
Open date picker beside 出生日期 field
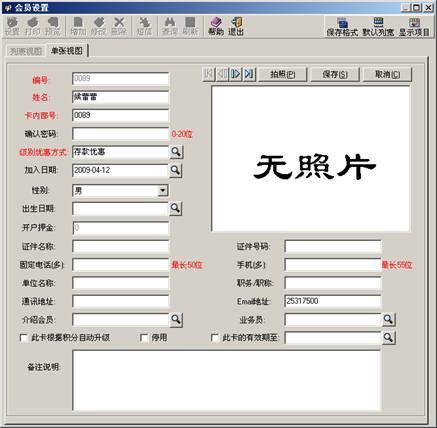175,209
